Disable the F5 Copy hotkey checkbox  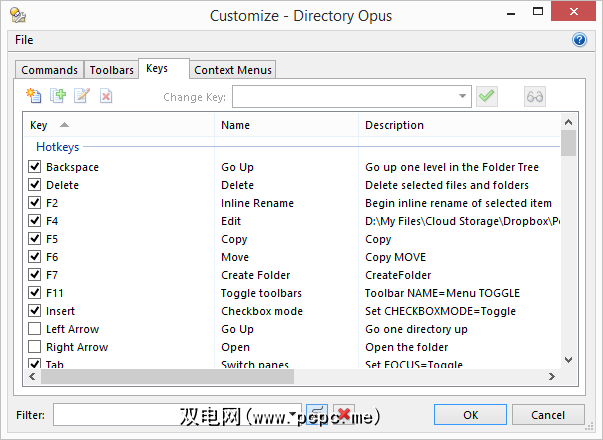click(35, 238)
